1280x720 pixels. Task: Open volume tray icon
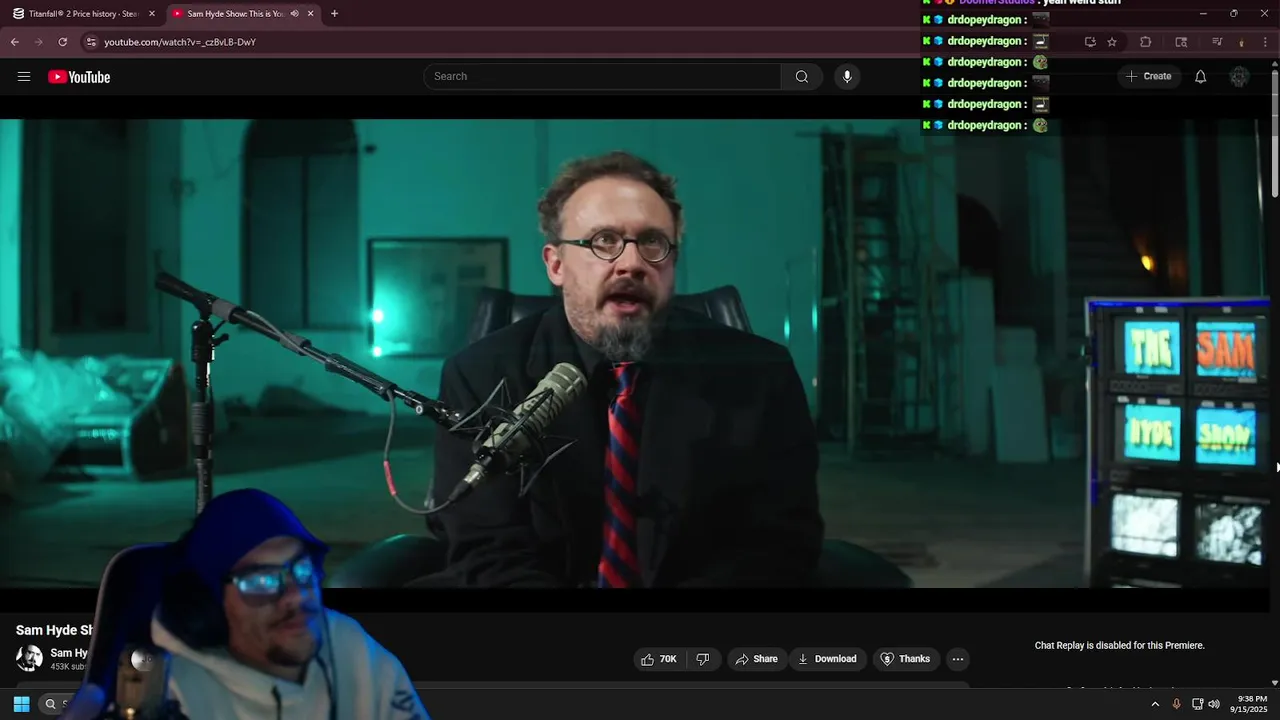tap(1214, 704)
